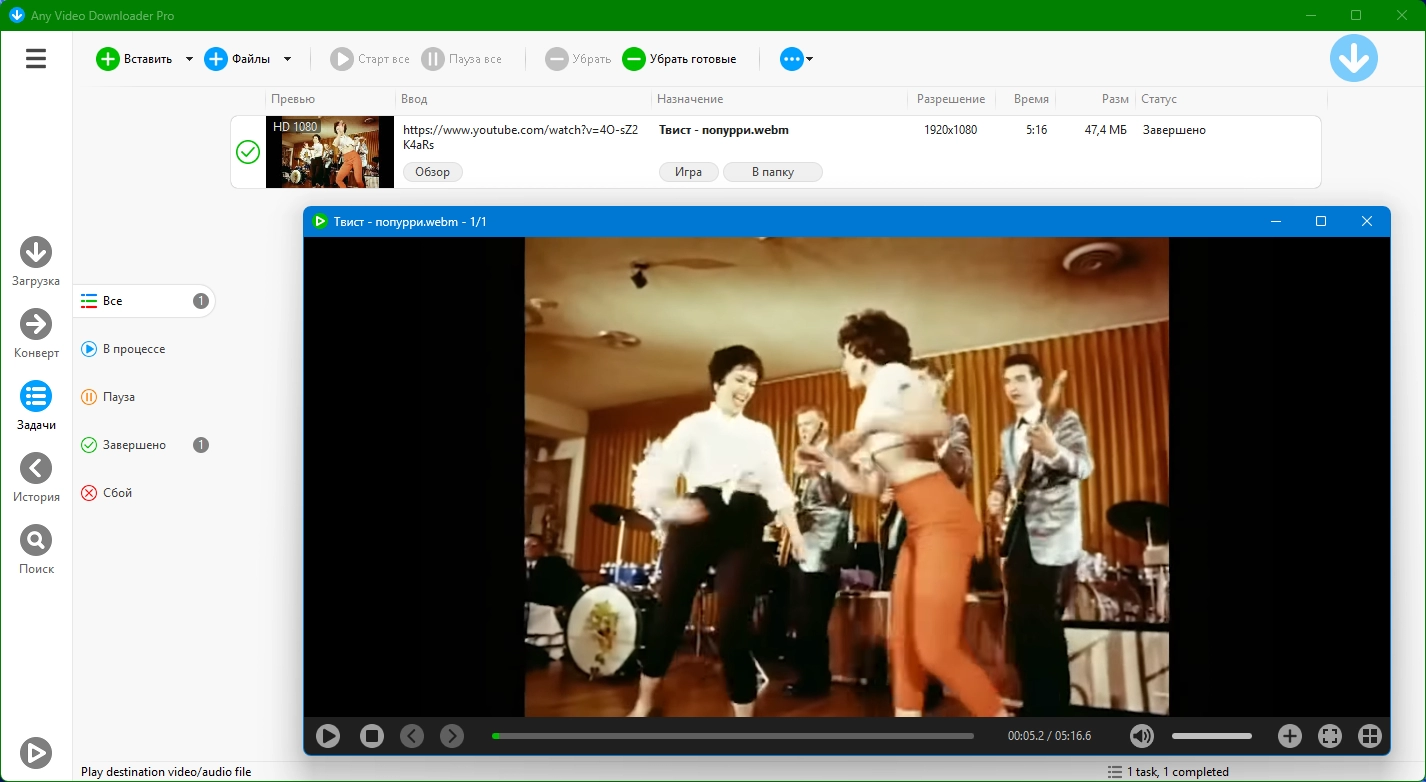Click the YouTube URL text in the task row
This screenshot has width=1426, height=782.
(x=520, y=137)
